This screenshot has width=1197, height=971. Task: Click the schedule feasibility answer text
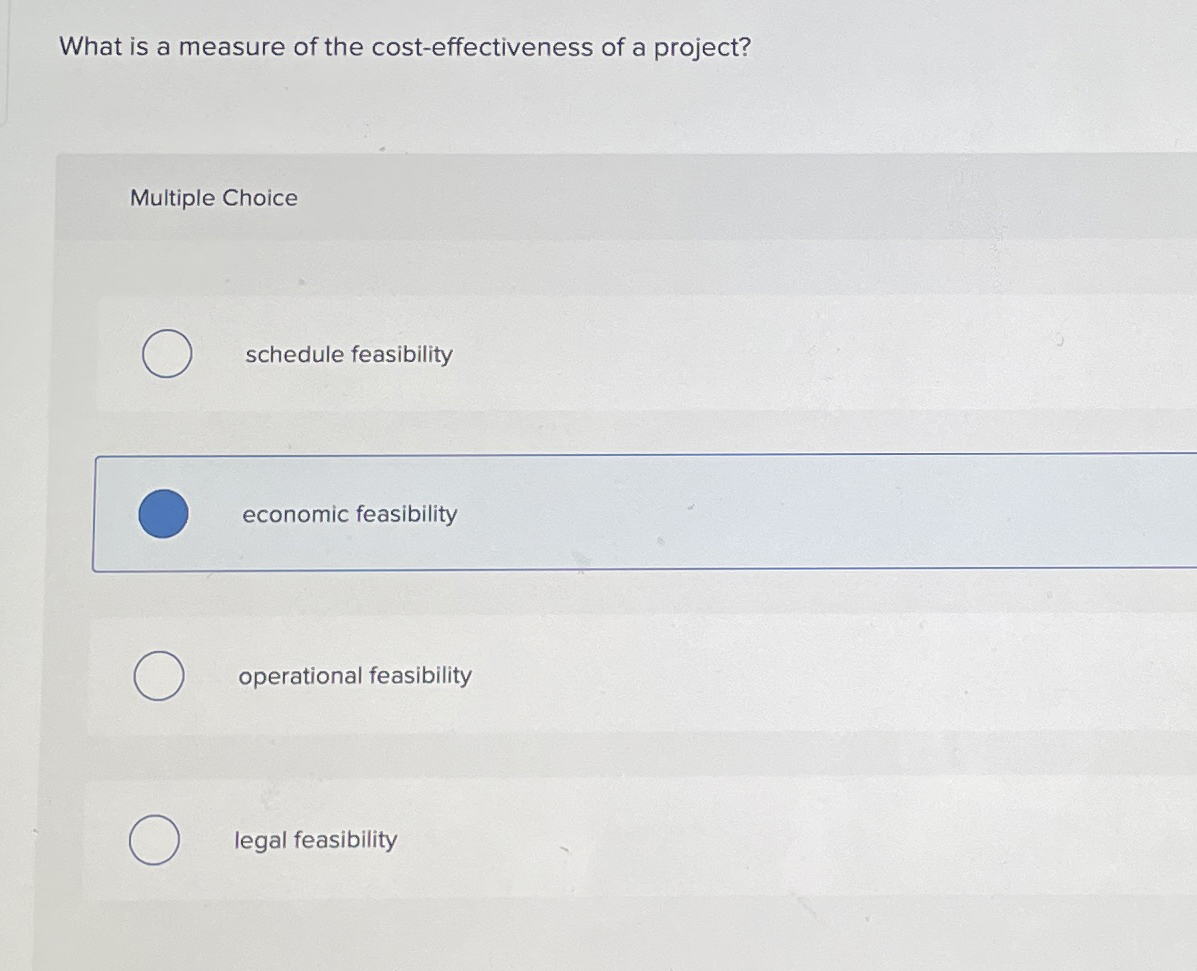348,354
